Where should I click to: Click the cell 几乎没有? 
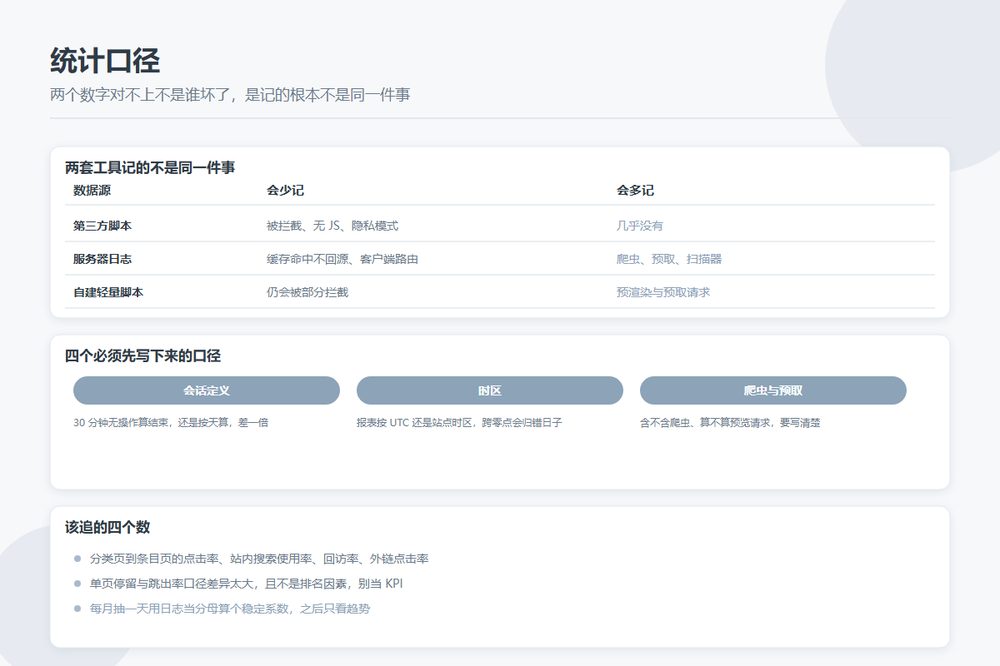640,226
